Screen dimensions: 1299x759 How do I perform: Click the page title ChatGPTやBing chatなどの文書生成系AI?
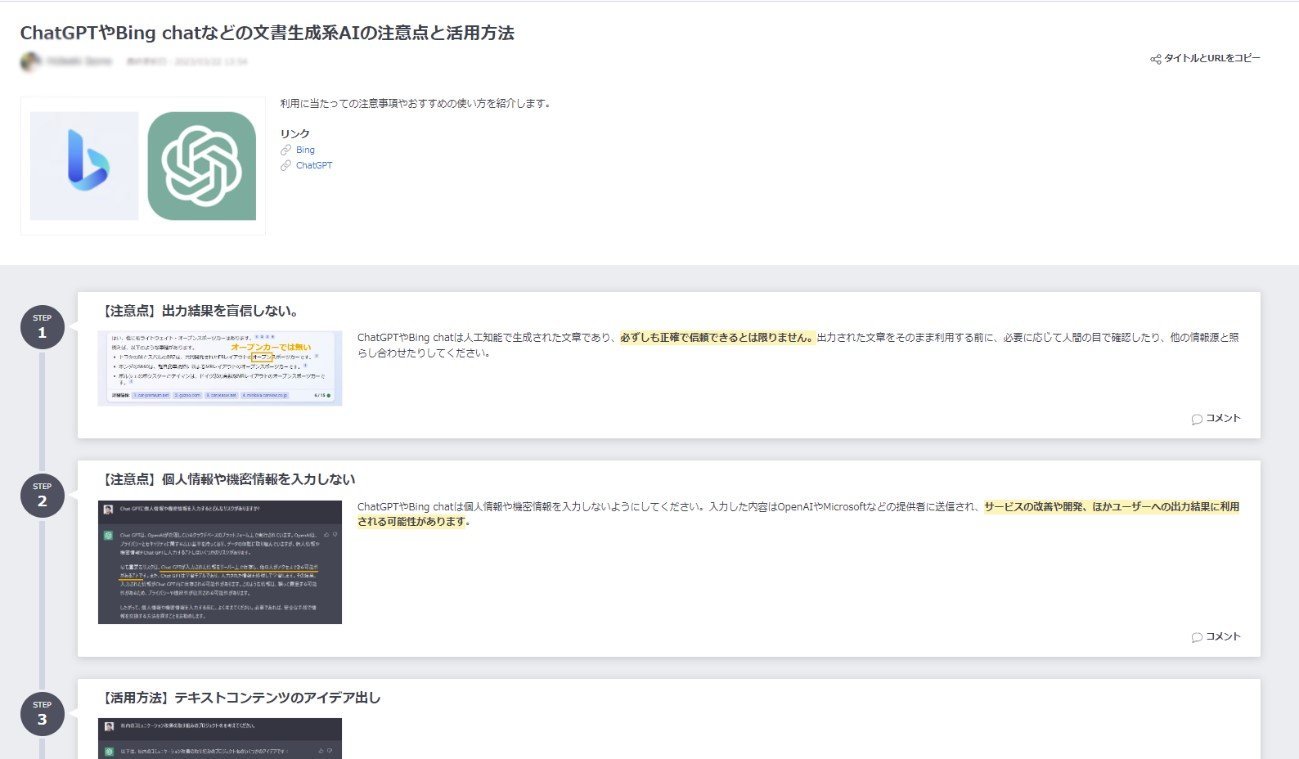pyautogui.click(x=267, y=33)
